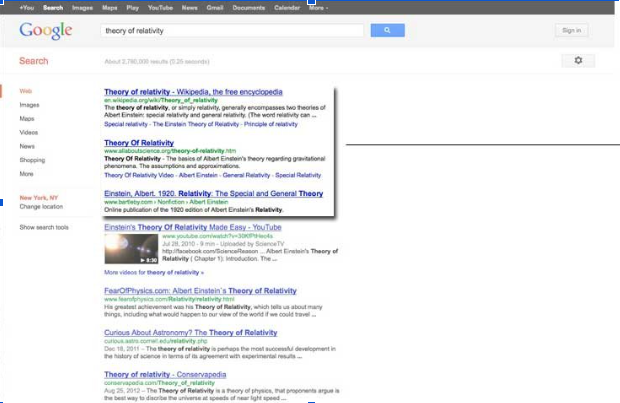Open the Principle of relativity sitelink
This screenshot has width=620, height=403.
271,124
